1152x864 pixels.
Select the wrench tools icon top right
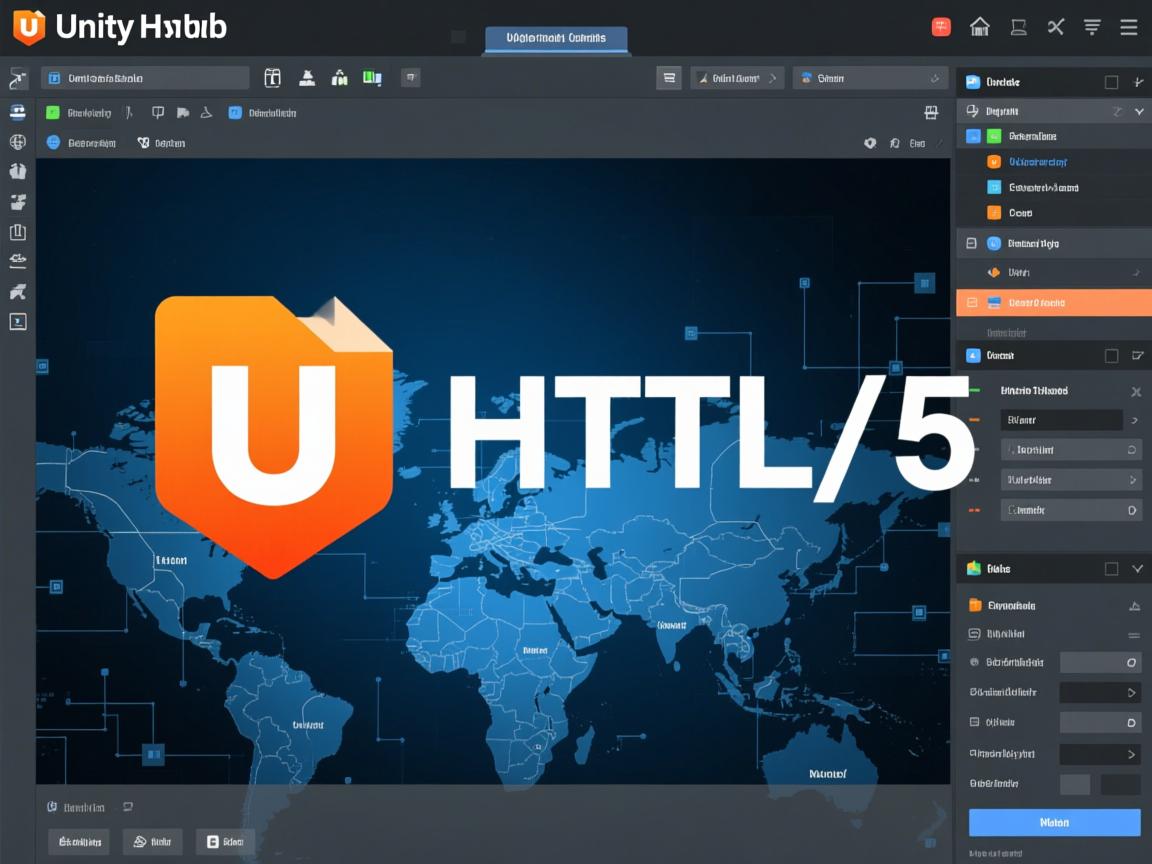[x=1055, y=27]
